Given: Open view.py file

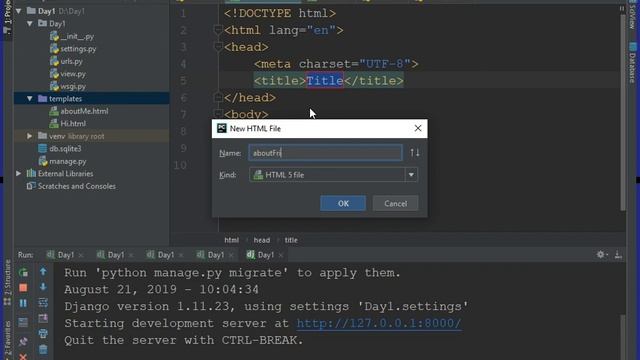Looking at the screenshot, I should click(73, 74).
